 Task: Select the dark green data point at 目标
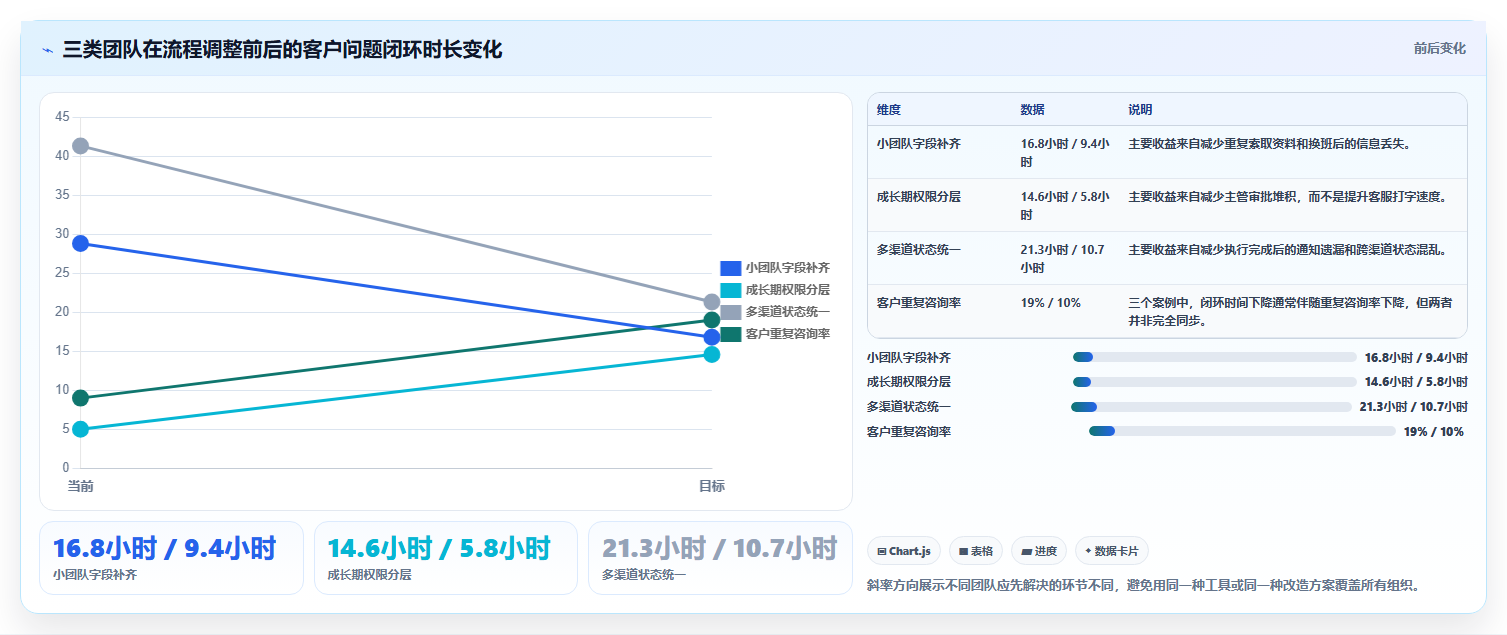click(712, 320)
